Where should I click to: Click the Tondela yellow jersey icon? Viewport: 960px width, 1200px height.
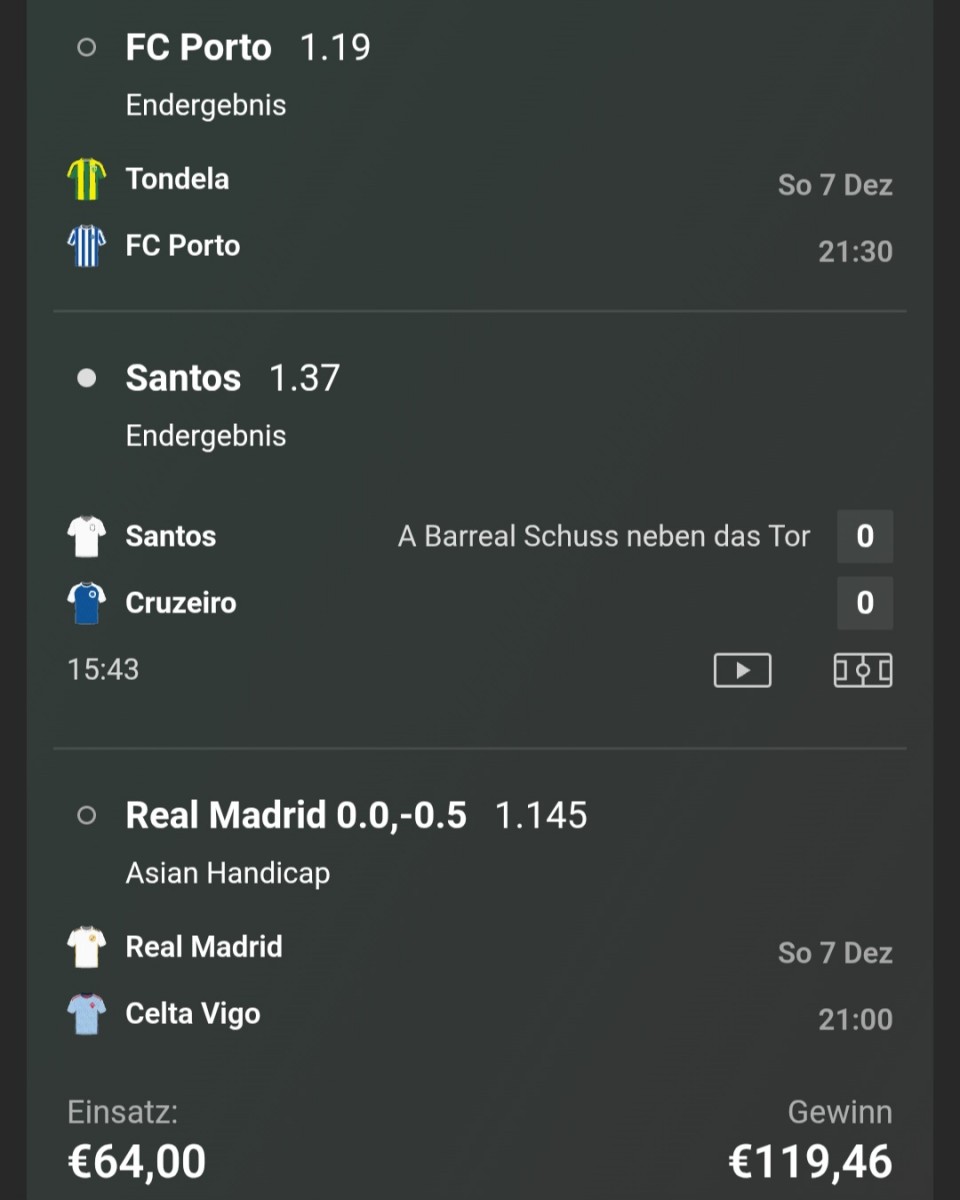tap(86, 179)
